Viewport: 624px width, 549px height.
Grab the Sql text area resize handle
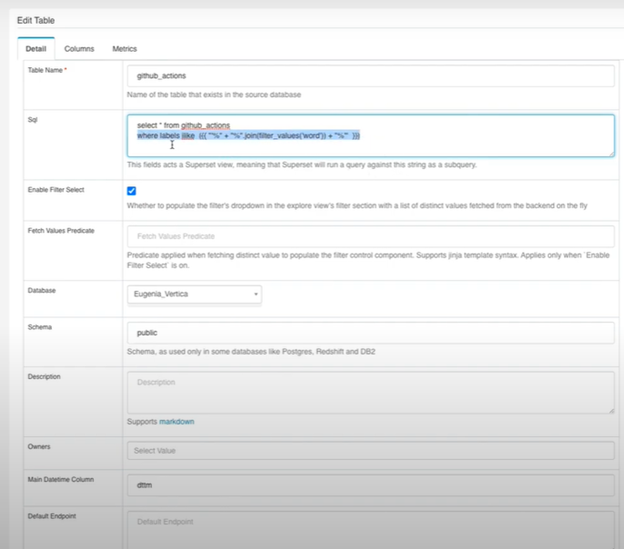[x=610, y=153]
